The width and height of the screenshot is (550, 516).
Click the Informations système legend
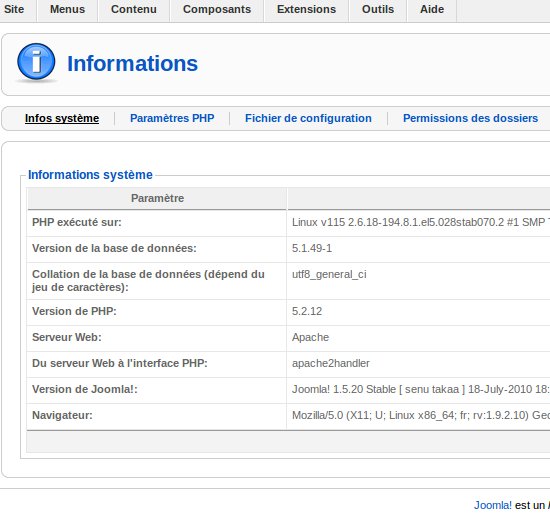tap(90, 175)
